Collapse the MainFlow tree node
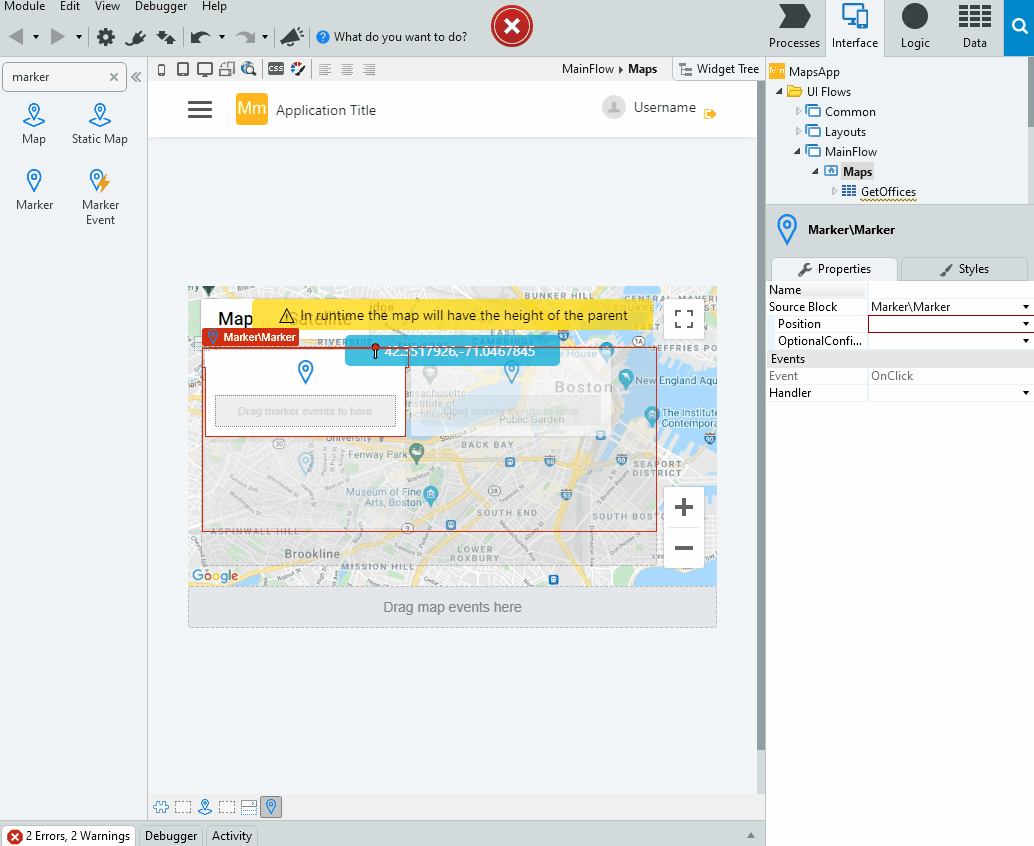 (x=796, y=151)
